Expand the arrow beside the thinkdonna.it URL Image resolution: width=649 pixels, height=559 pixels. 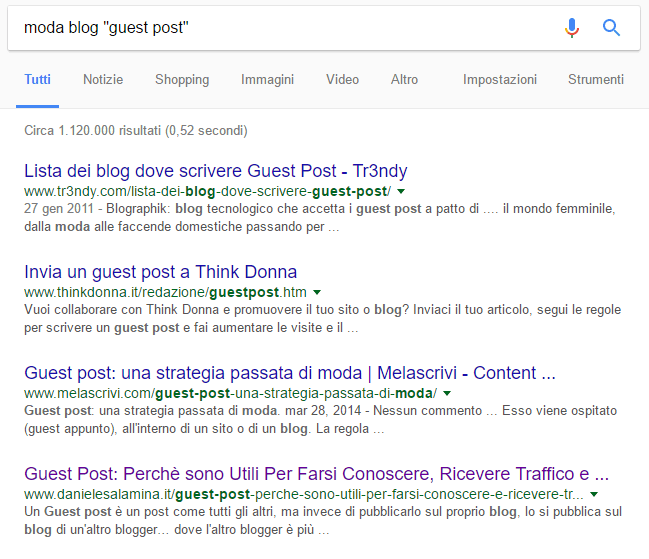click(x=320, y=292)
